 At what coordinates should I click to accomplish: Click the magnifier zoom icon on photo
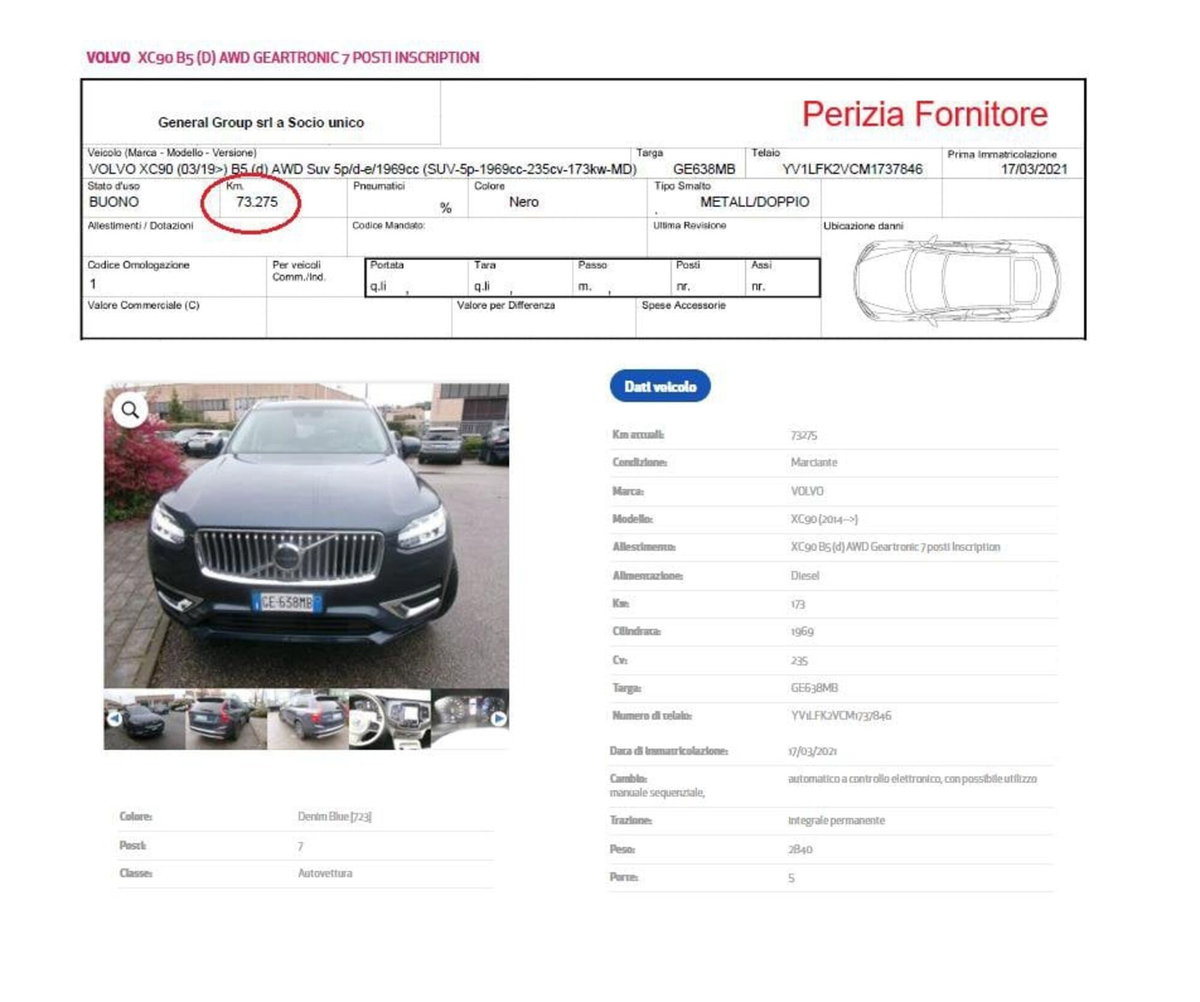(130, 408)
